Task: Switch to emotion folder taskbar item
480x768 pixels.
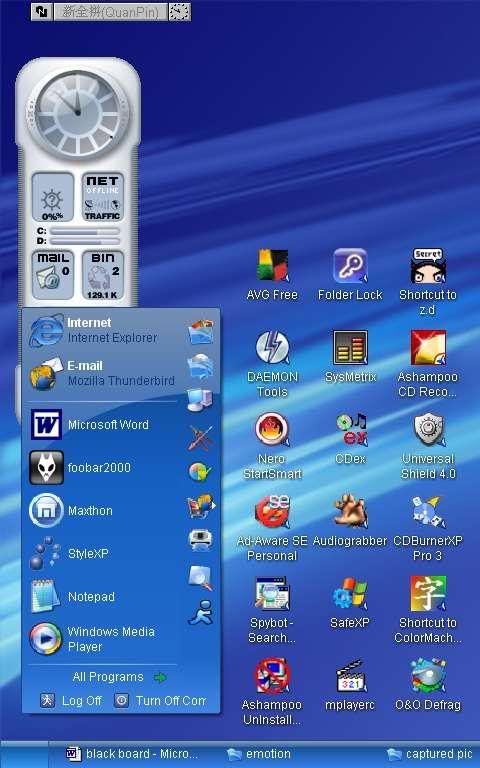Action: [x=259, y=754]
